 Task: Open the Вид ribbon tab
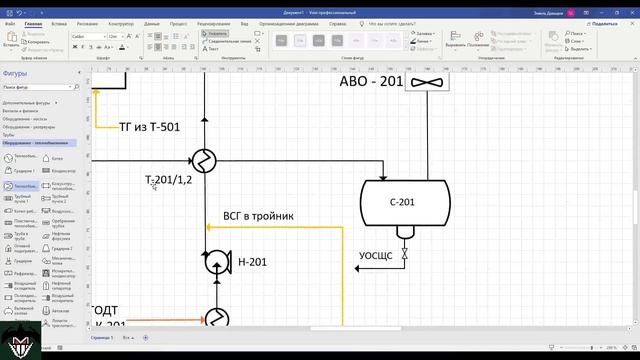click(244, 24)
